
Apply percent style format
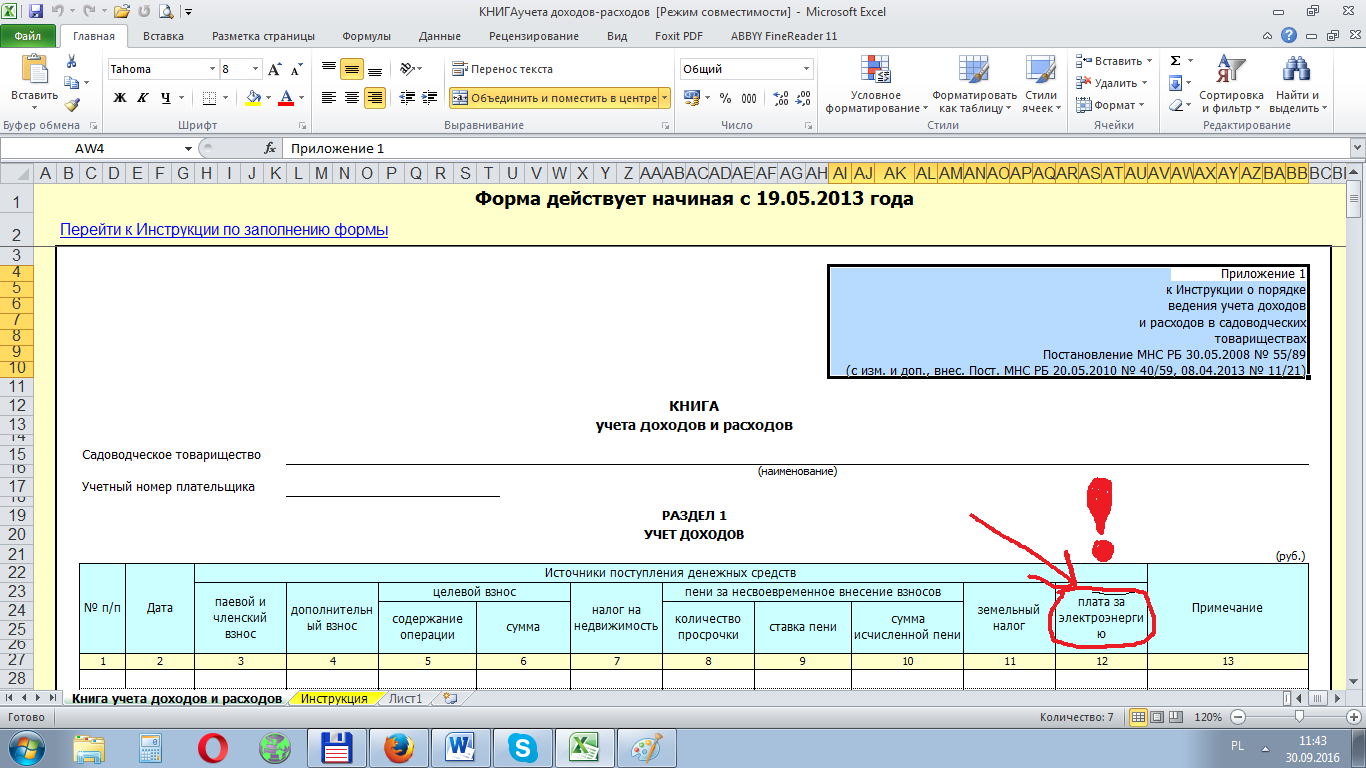click(725, 98)
